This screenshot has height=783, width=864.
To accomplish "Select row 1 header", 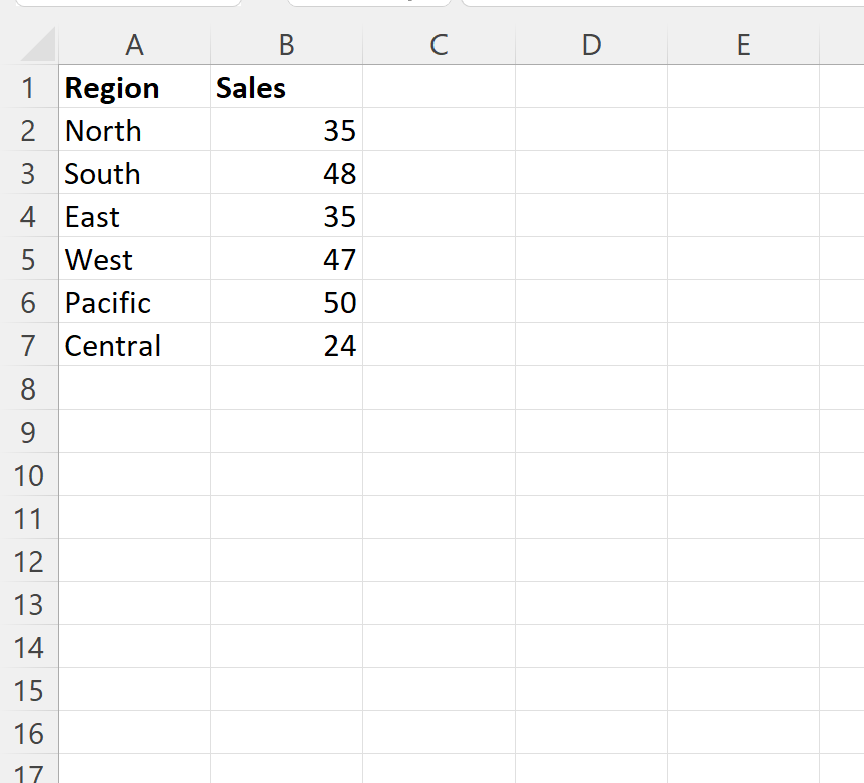I will (x=31, y=87).
